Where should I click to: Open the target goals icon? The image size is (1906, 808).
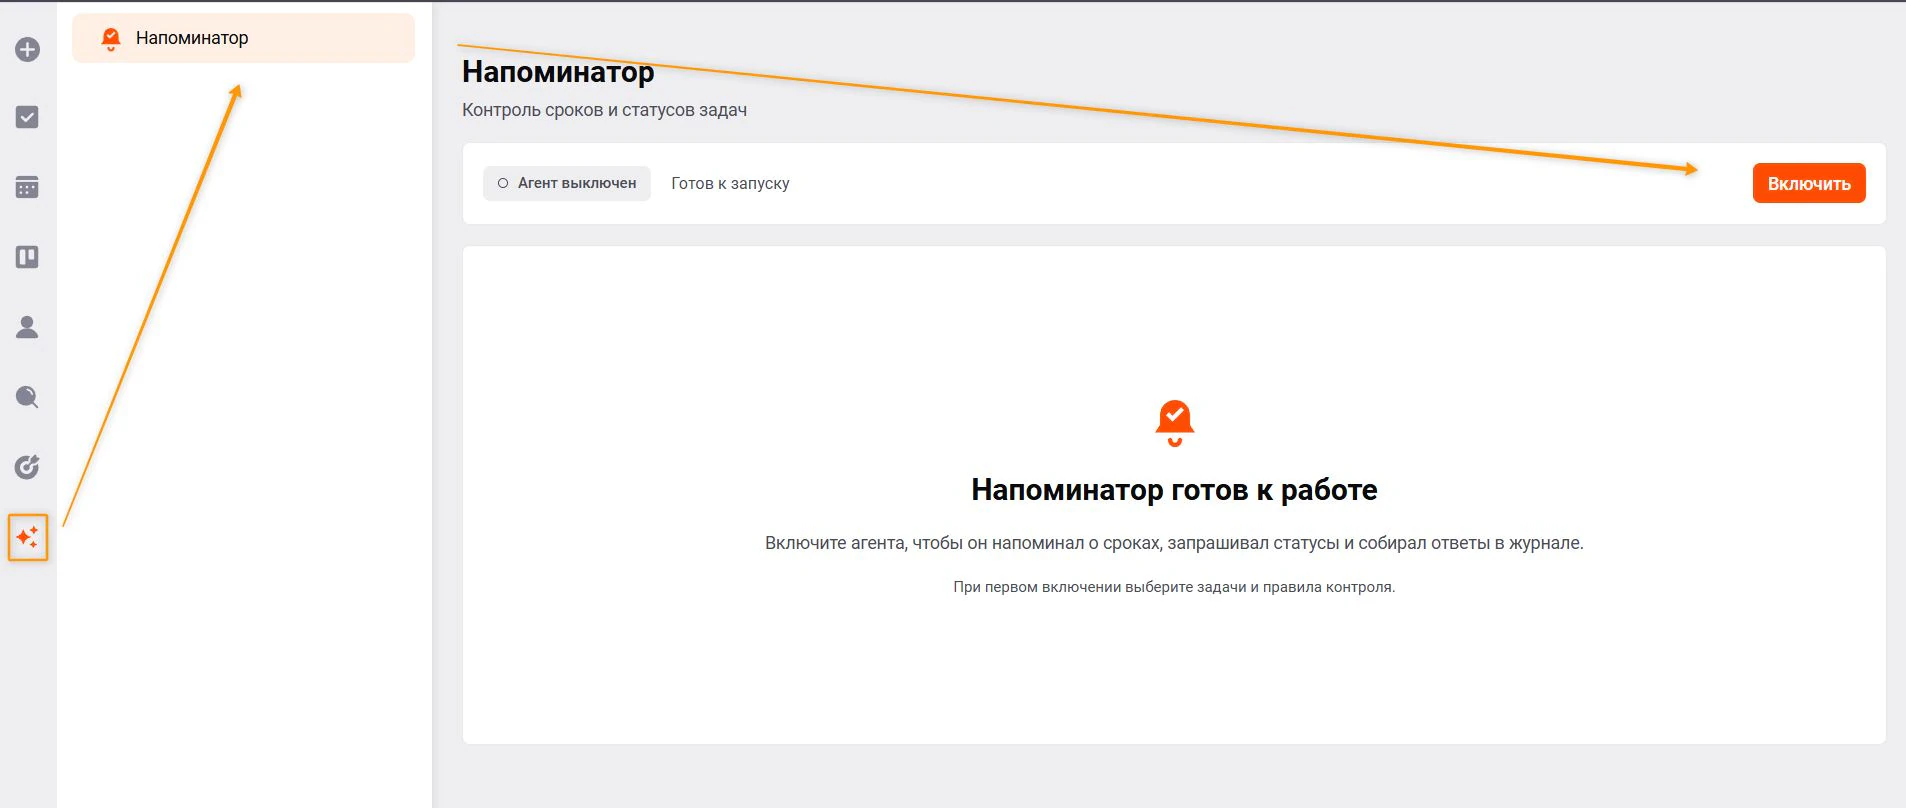pos(27,467)
